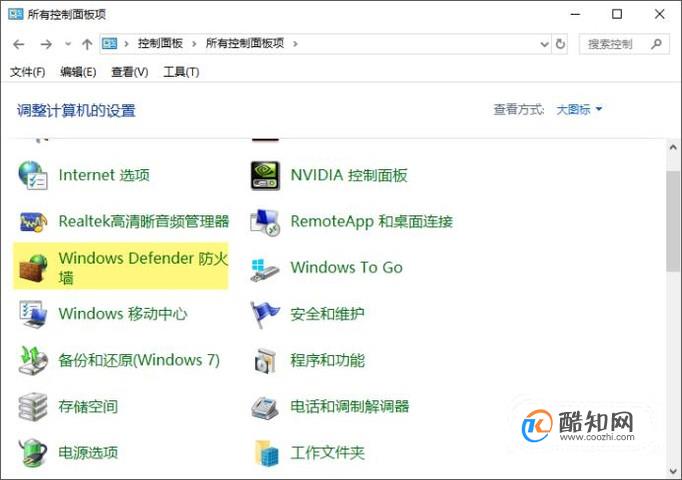This screenshot has width=682, height=480.
Task: Open the Windows To Go link
Action: (347, 267)
